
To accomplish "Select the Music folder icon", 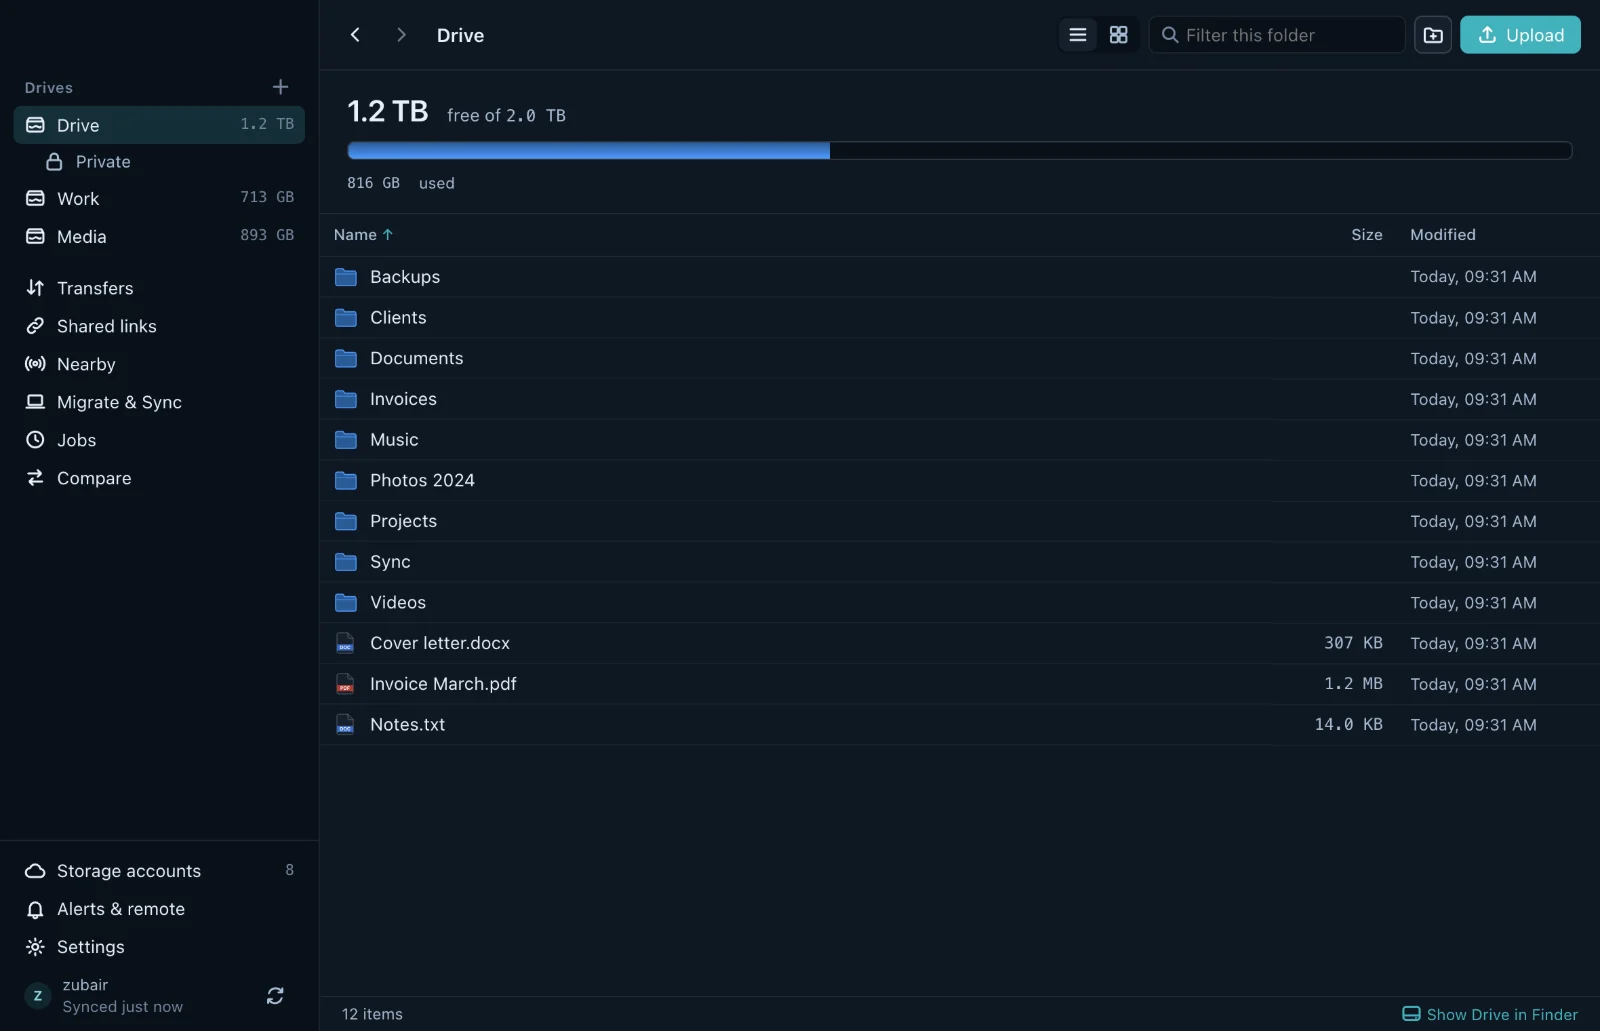I will (x=346, y=440).
